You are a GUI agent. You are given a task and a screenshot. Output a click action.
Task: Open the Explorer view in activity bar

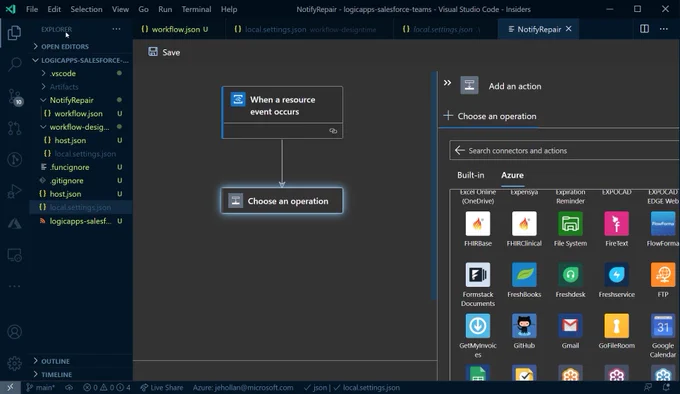(x=14, y=33)
